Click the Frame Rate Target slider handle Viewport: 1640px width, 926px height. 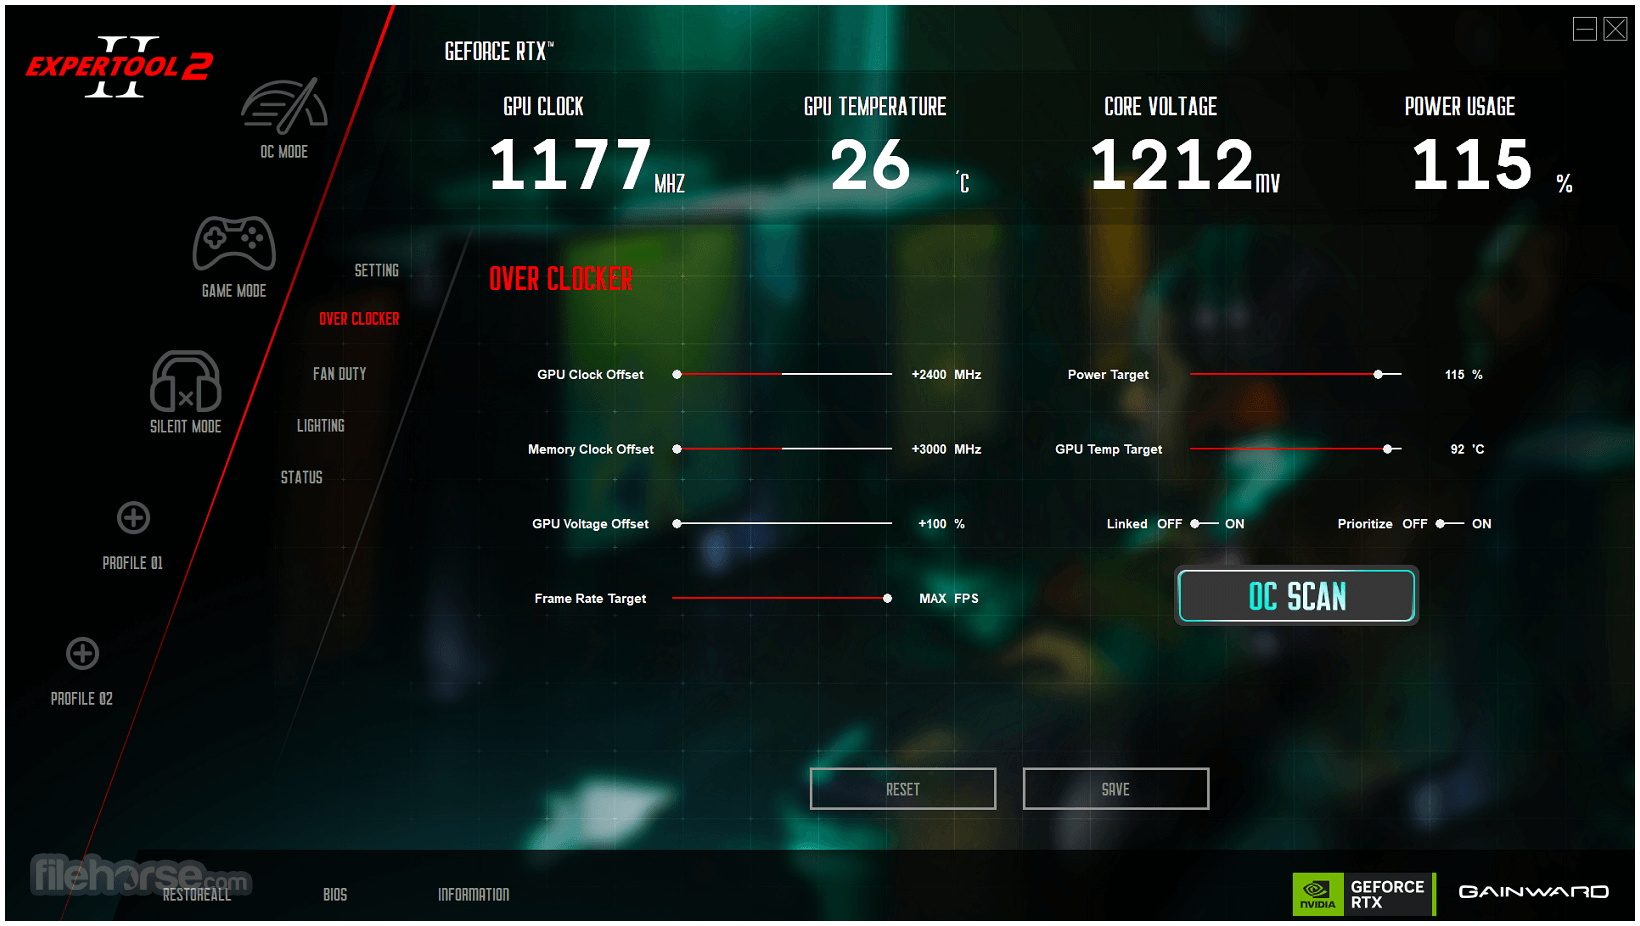[x=887, y=599]
